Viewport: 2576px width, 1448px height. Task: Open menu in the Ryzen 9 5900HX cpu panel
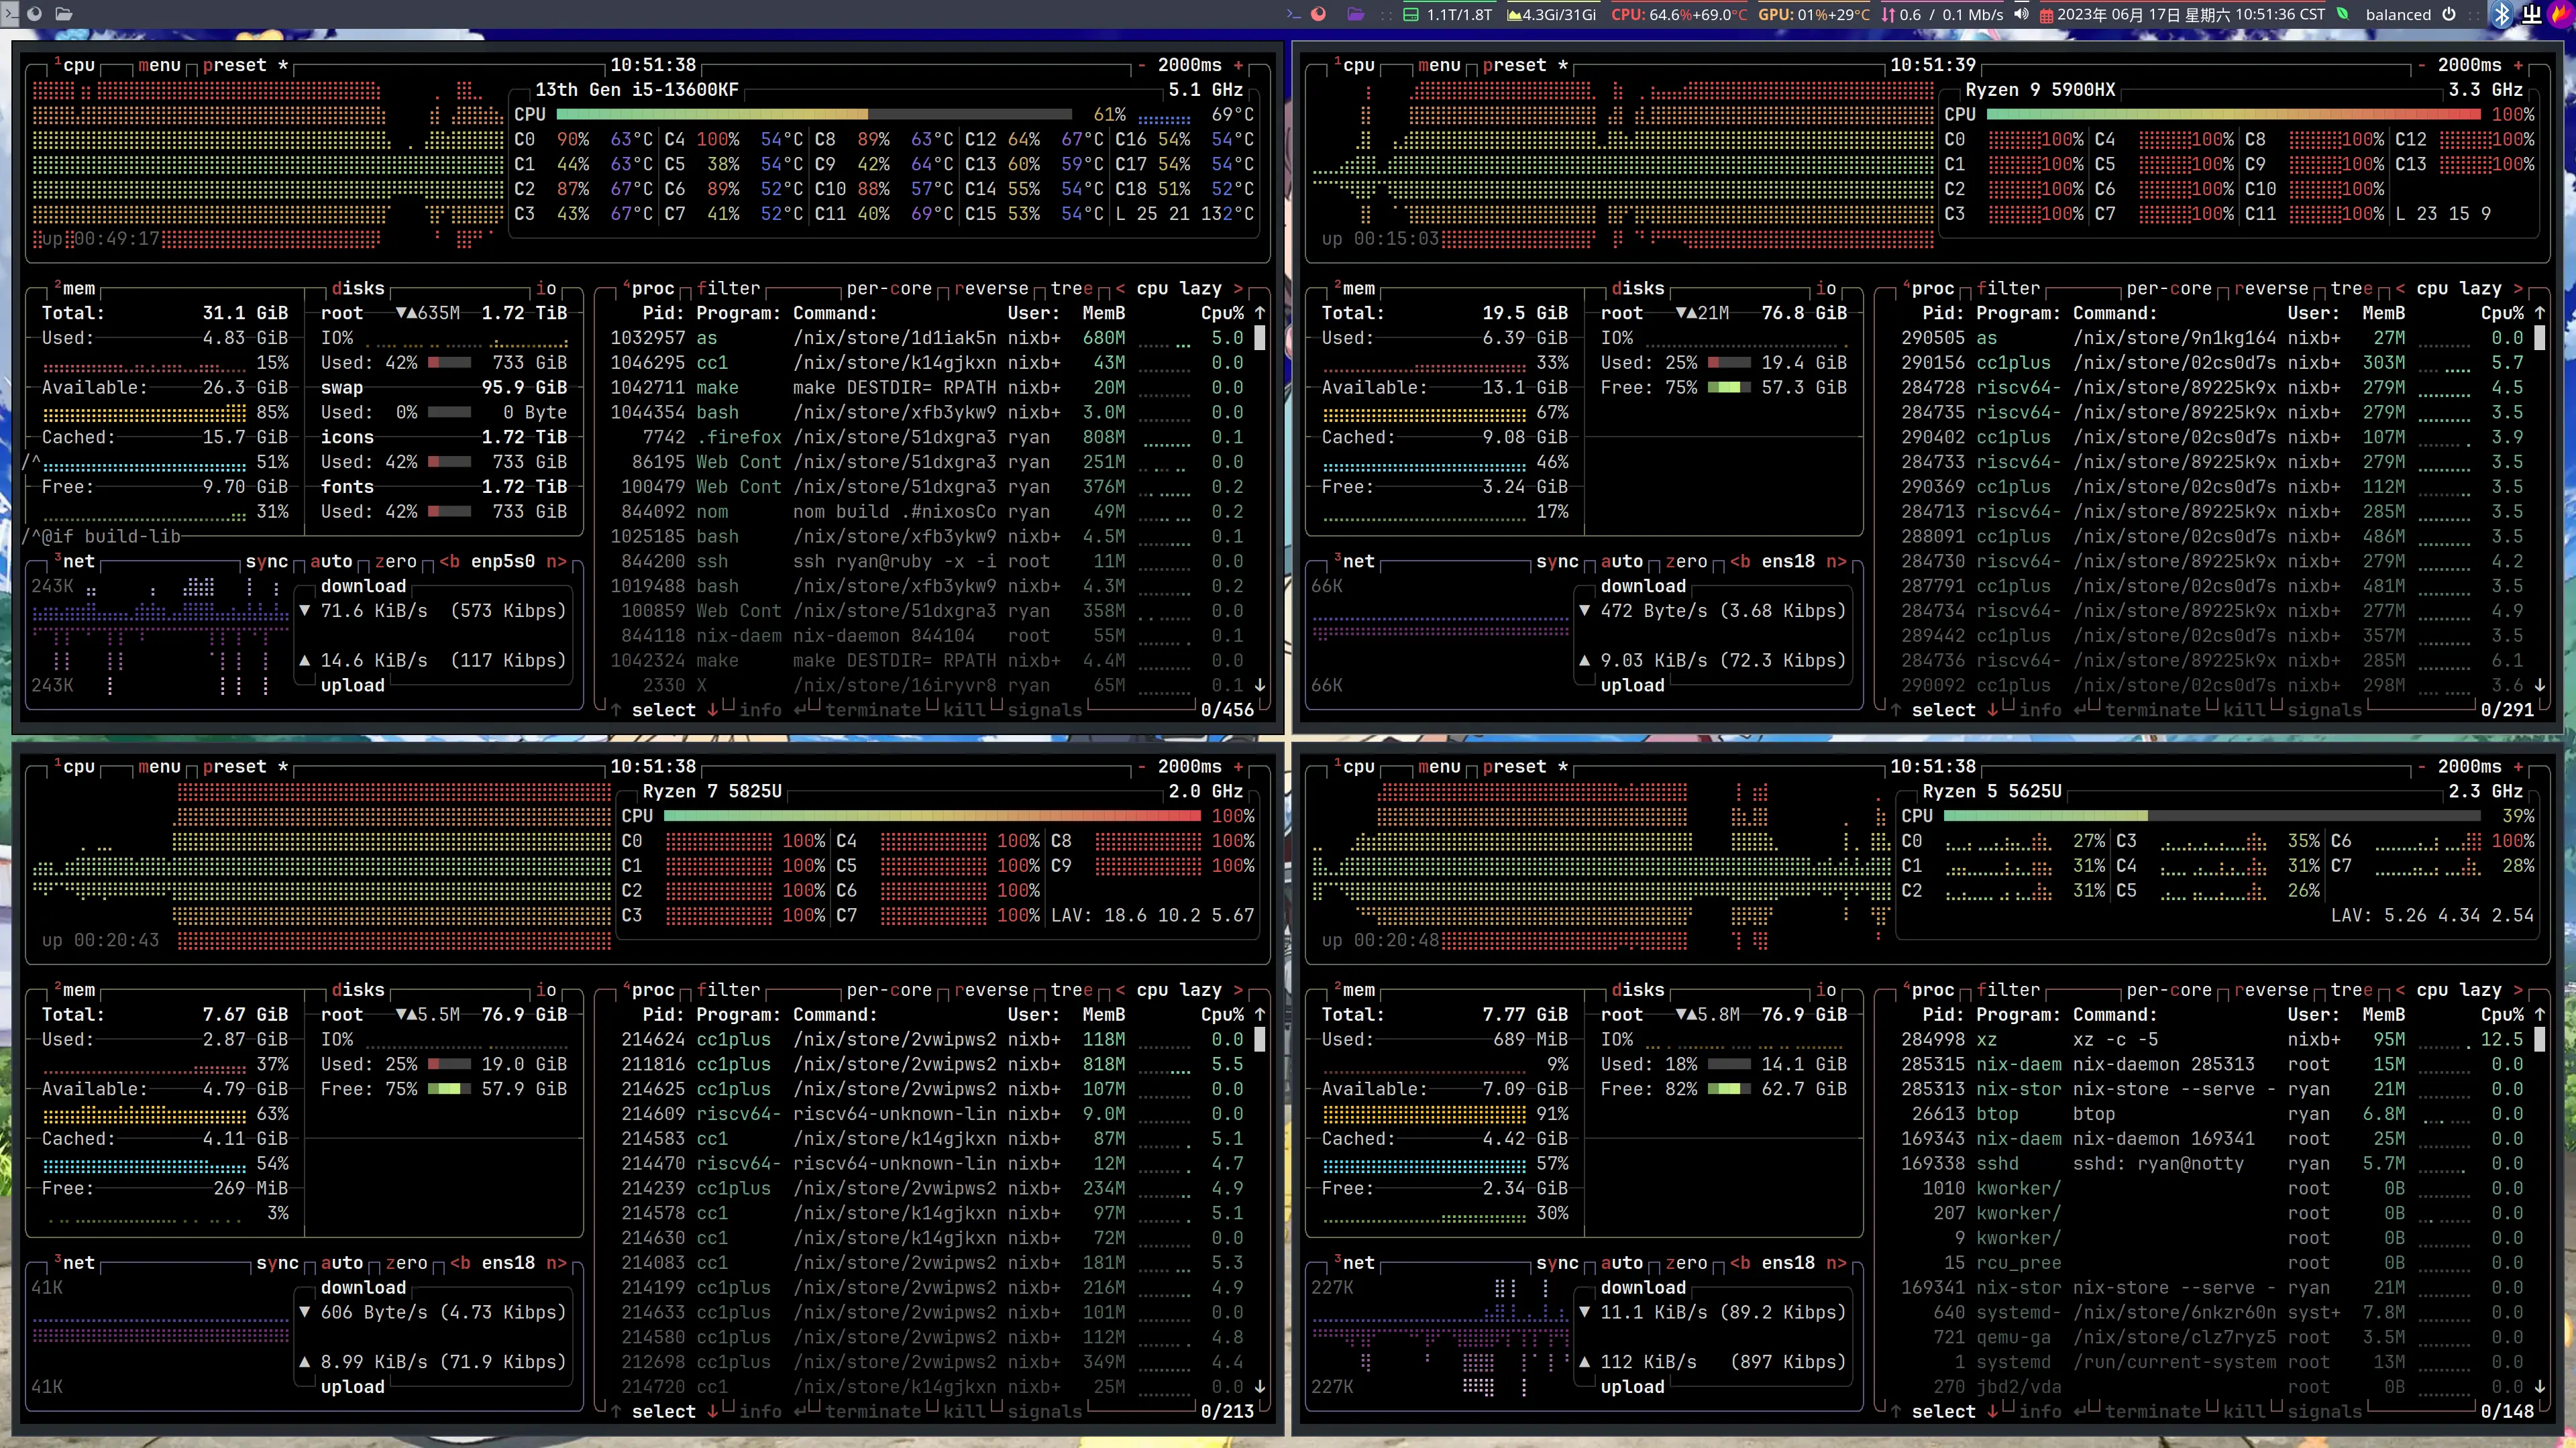click(1439, 65)
